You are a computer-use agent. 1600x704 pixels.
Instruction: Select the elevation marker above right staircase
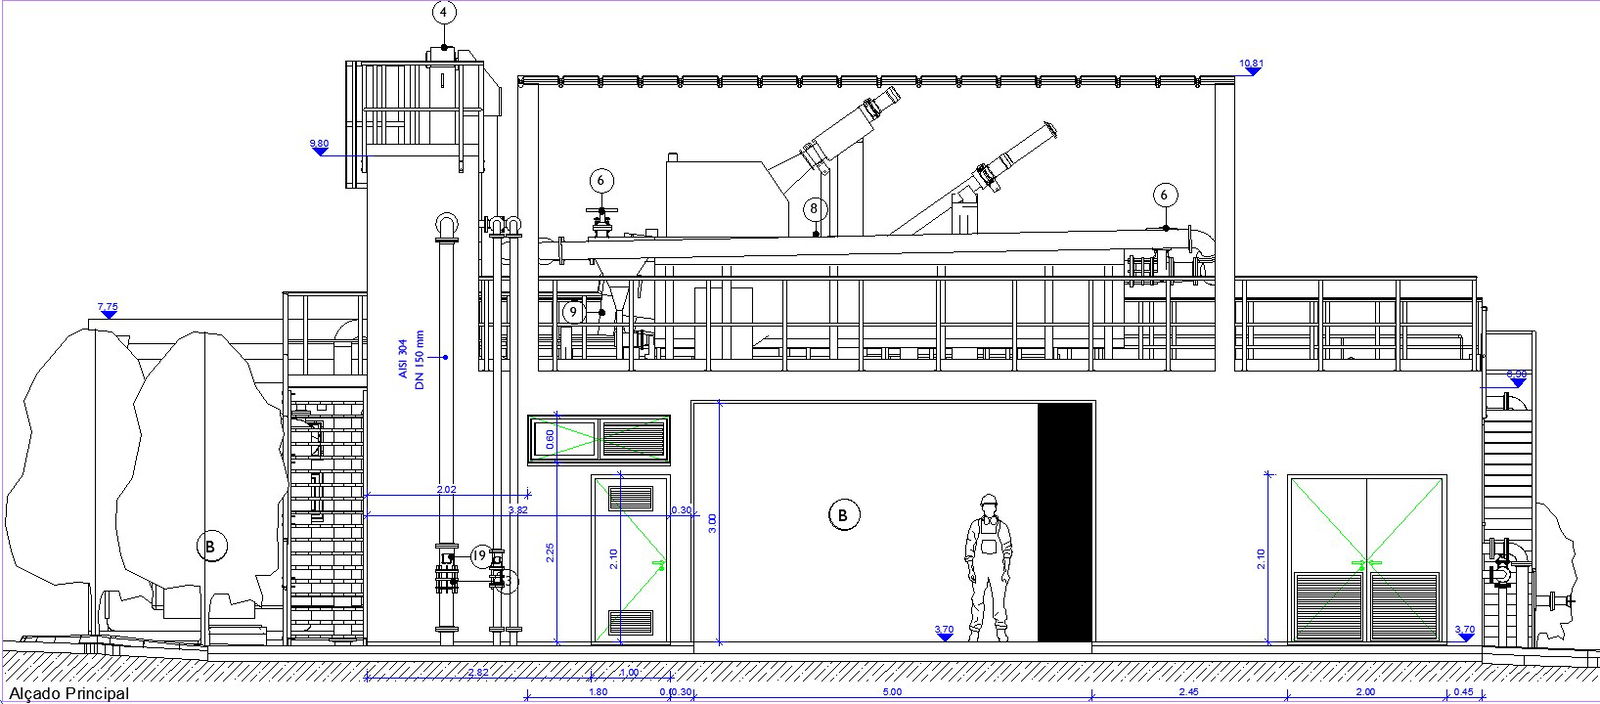[x=1518, y=378]
